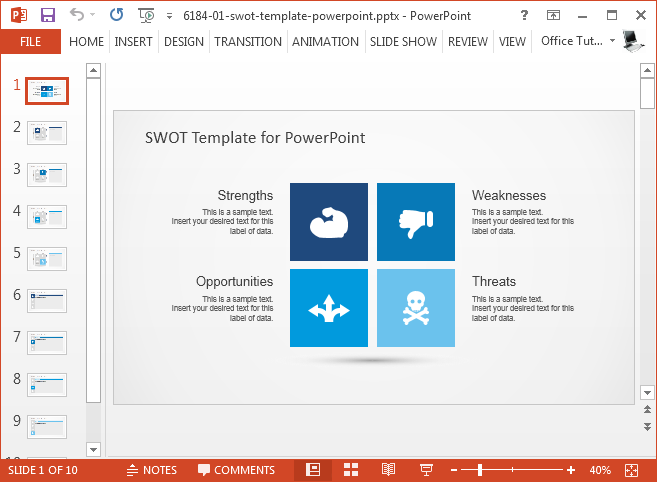Select slide 5 thumbnail
This screenshot has width=657, height=482.
[47, 259]
